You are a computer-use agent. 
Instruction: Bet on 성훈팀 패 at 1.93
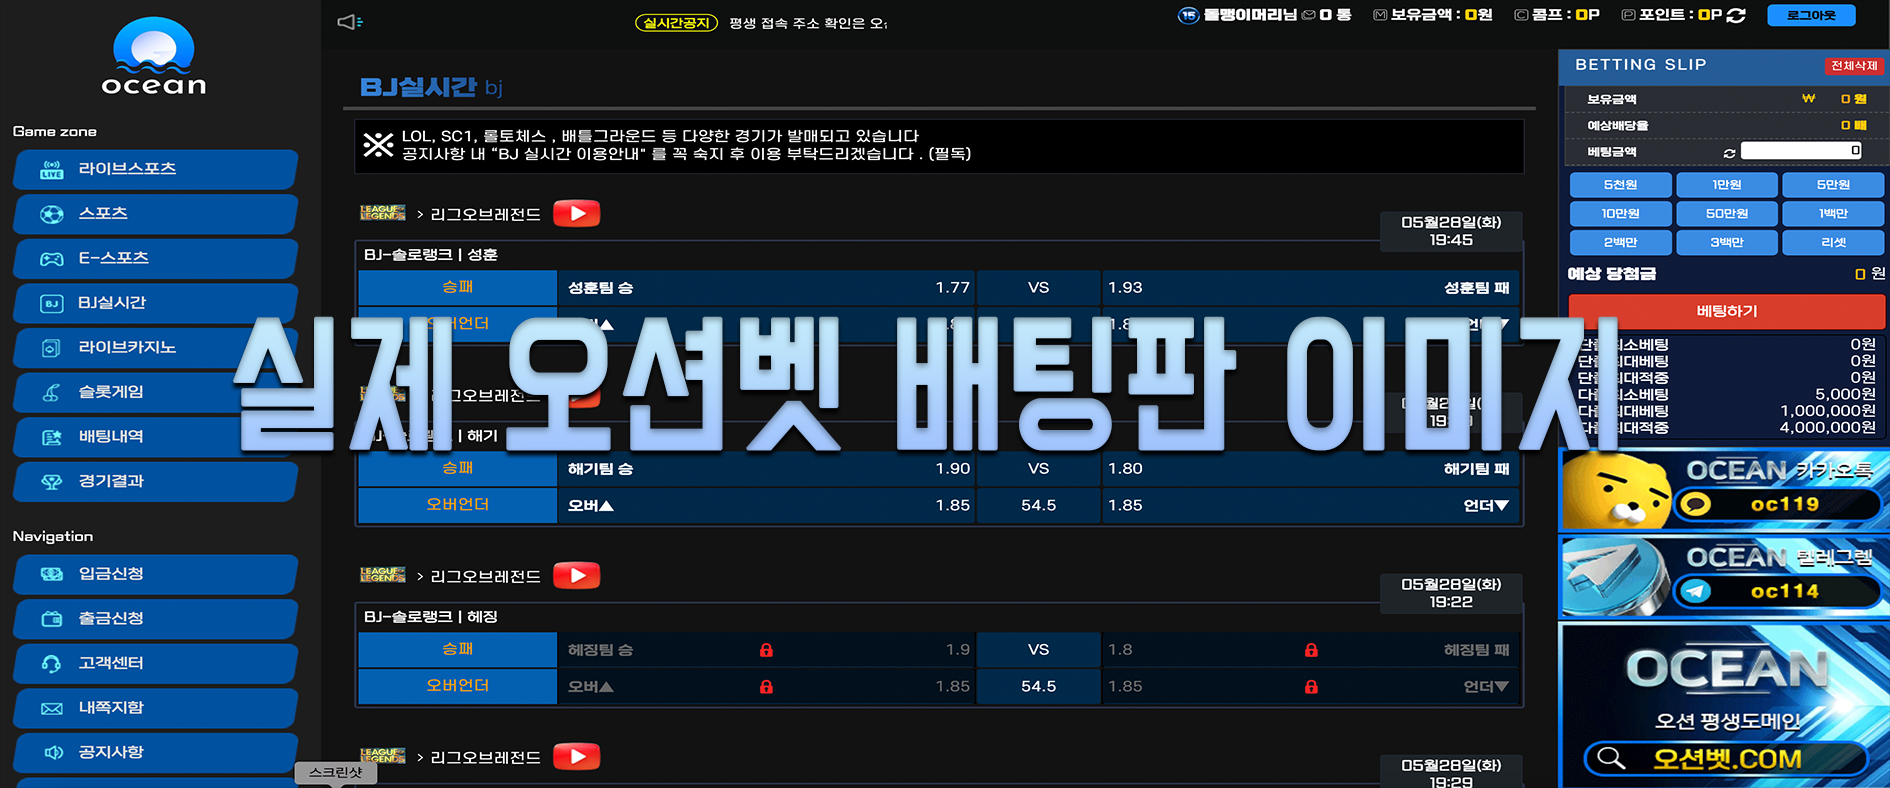(x=1310, y=288)
